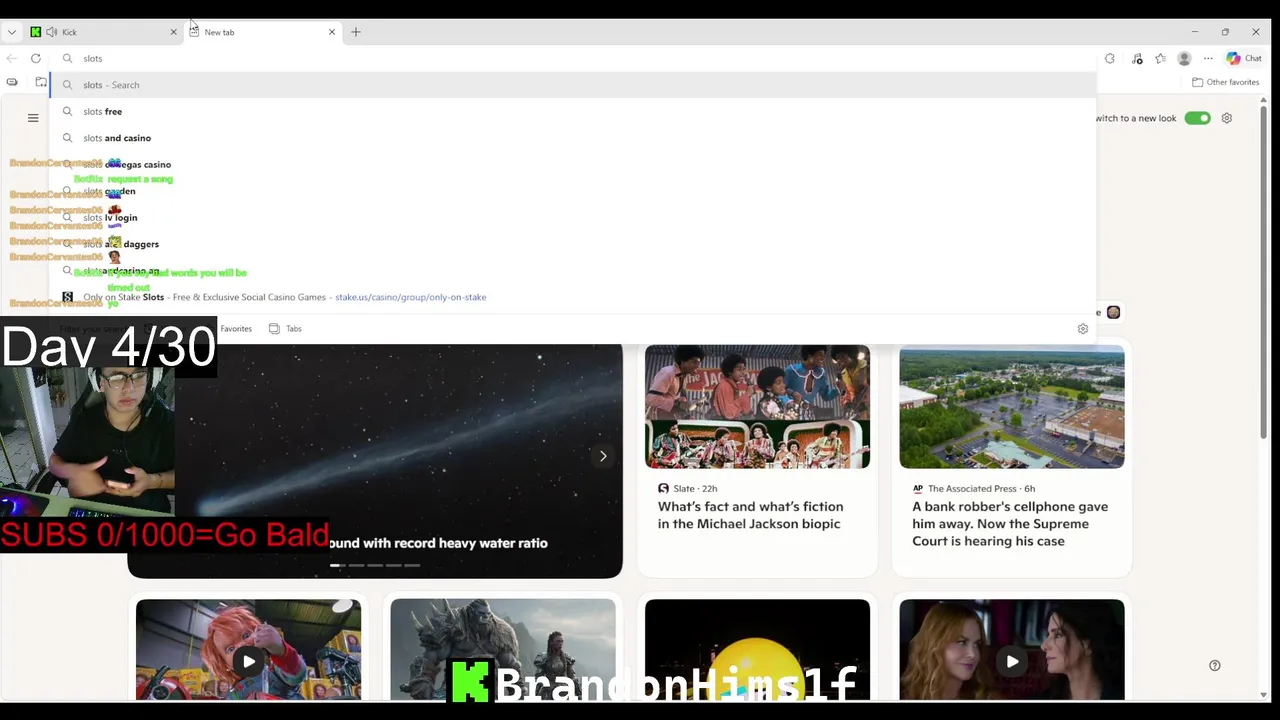Open the profile avatar icon
Viewport: 1280px width, 720px height.
point(1184,58)
